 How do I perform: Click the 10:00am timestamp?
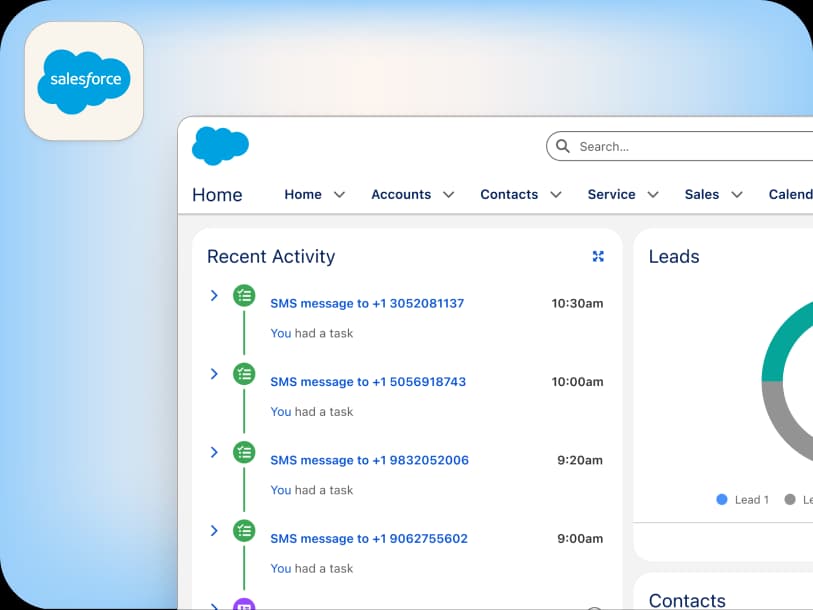[577, 382]
